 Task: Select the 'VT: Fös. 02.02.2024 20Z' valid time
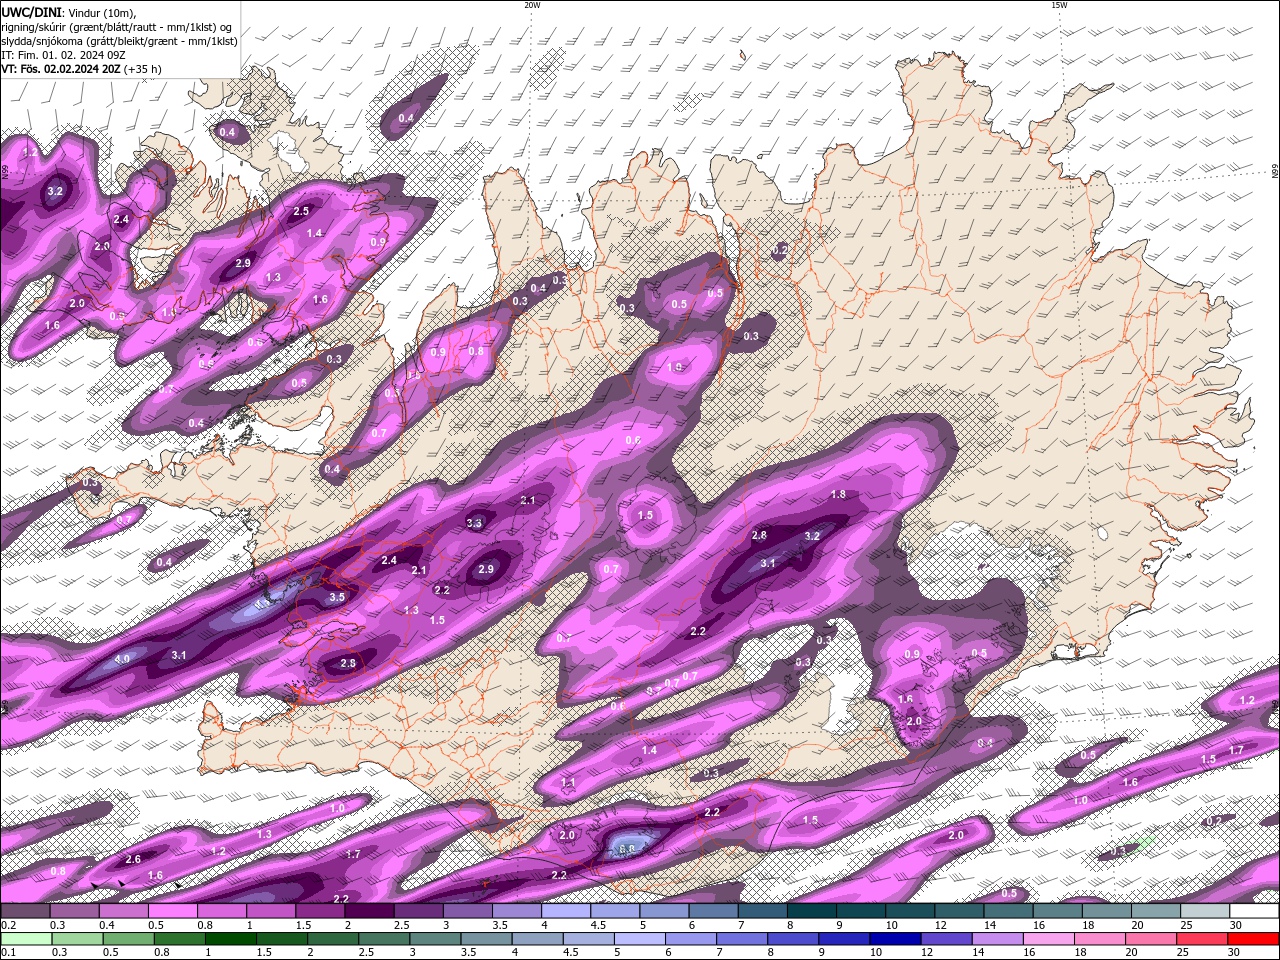(61, 69)
